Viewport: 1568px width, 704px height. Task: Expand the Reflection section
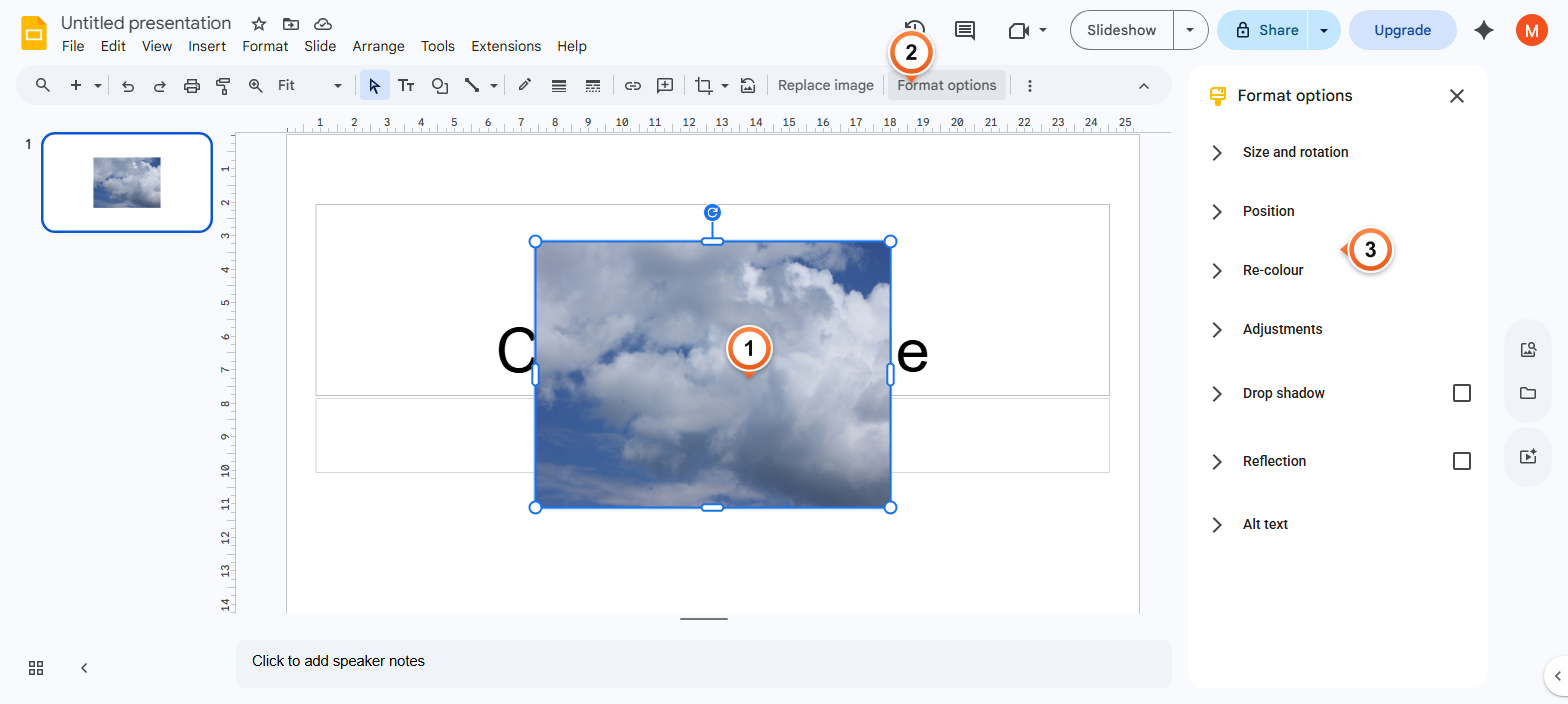click(1217, 461)
